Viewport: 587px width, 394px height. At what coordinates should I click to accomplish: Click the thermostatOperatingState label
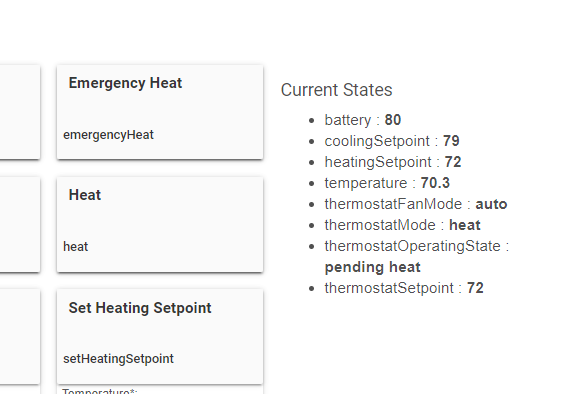[413, 246]
